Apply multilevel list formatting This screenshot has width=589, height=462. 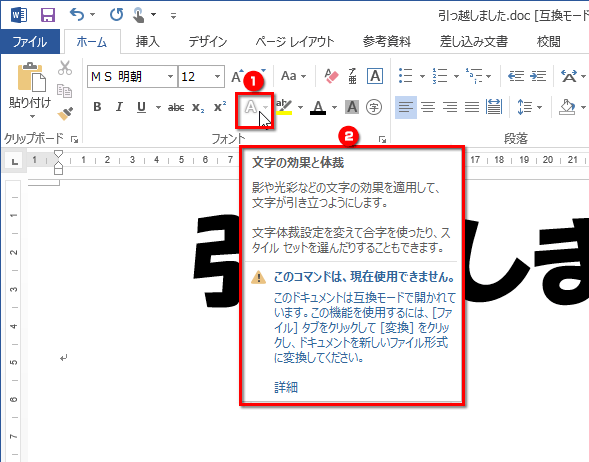[x=474, y=76]
